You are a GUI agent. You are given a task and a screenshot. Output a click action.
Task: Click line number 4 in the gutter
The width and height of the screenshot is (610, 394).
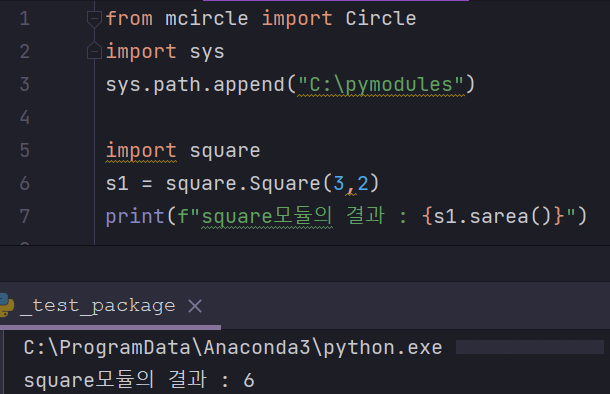coord(25,117)
